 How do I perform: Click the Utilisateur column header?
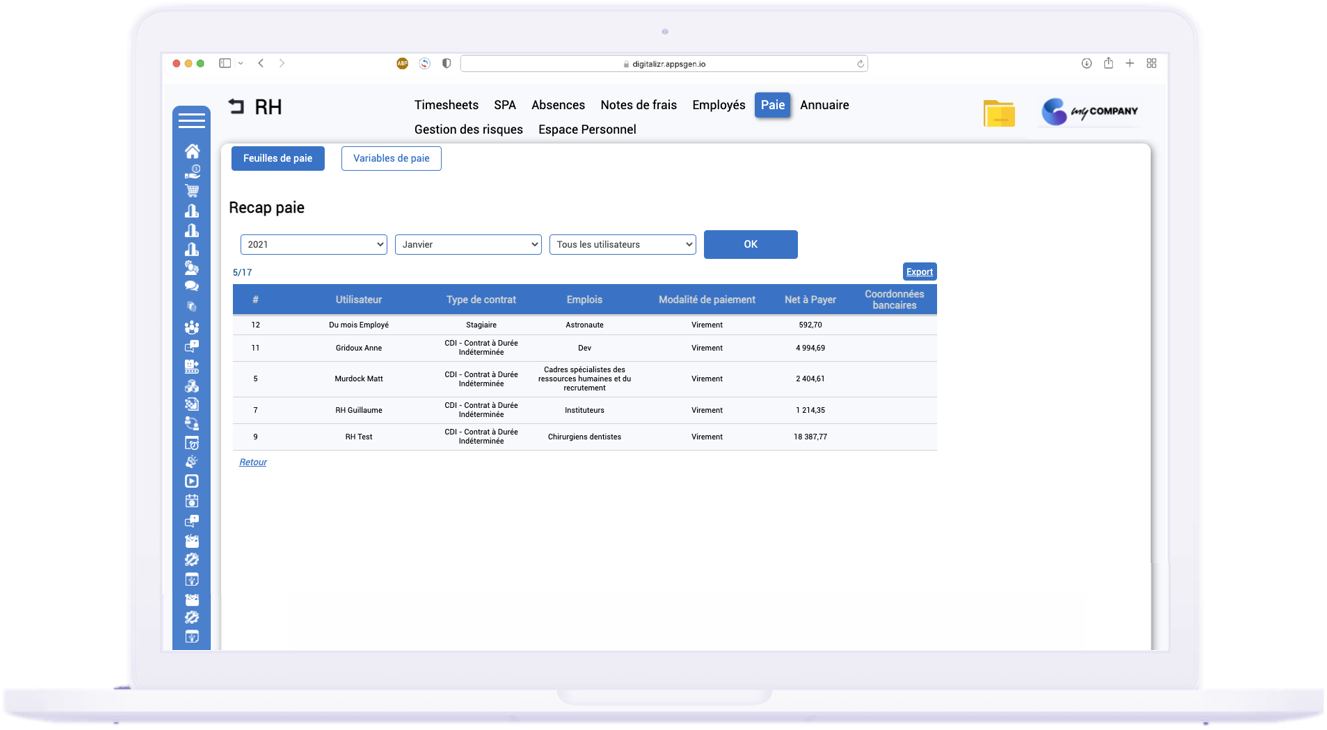(x=359, y=300)
